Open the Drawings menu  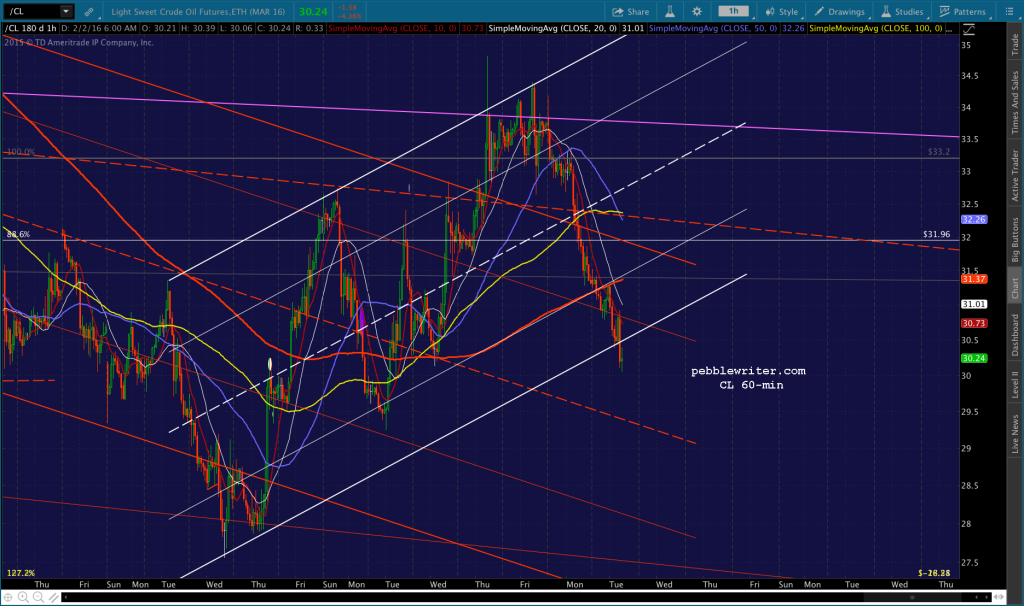tap(840, 12)
